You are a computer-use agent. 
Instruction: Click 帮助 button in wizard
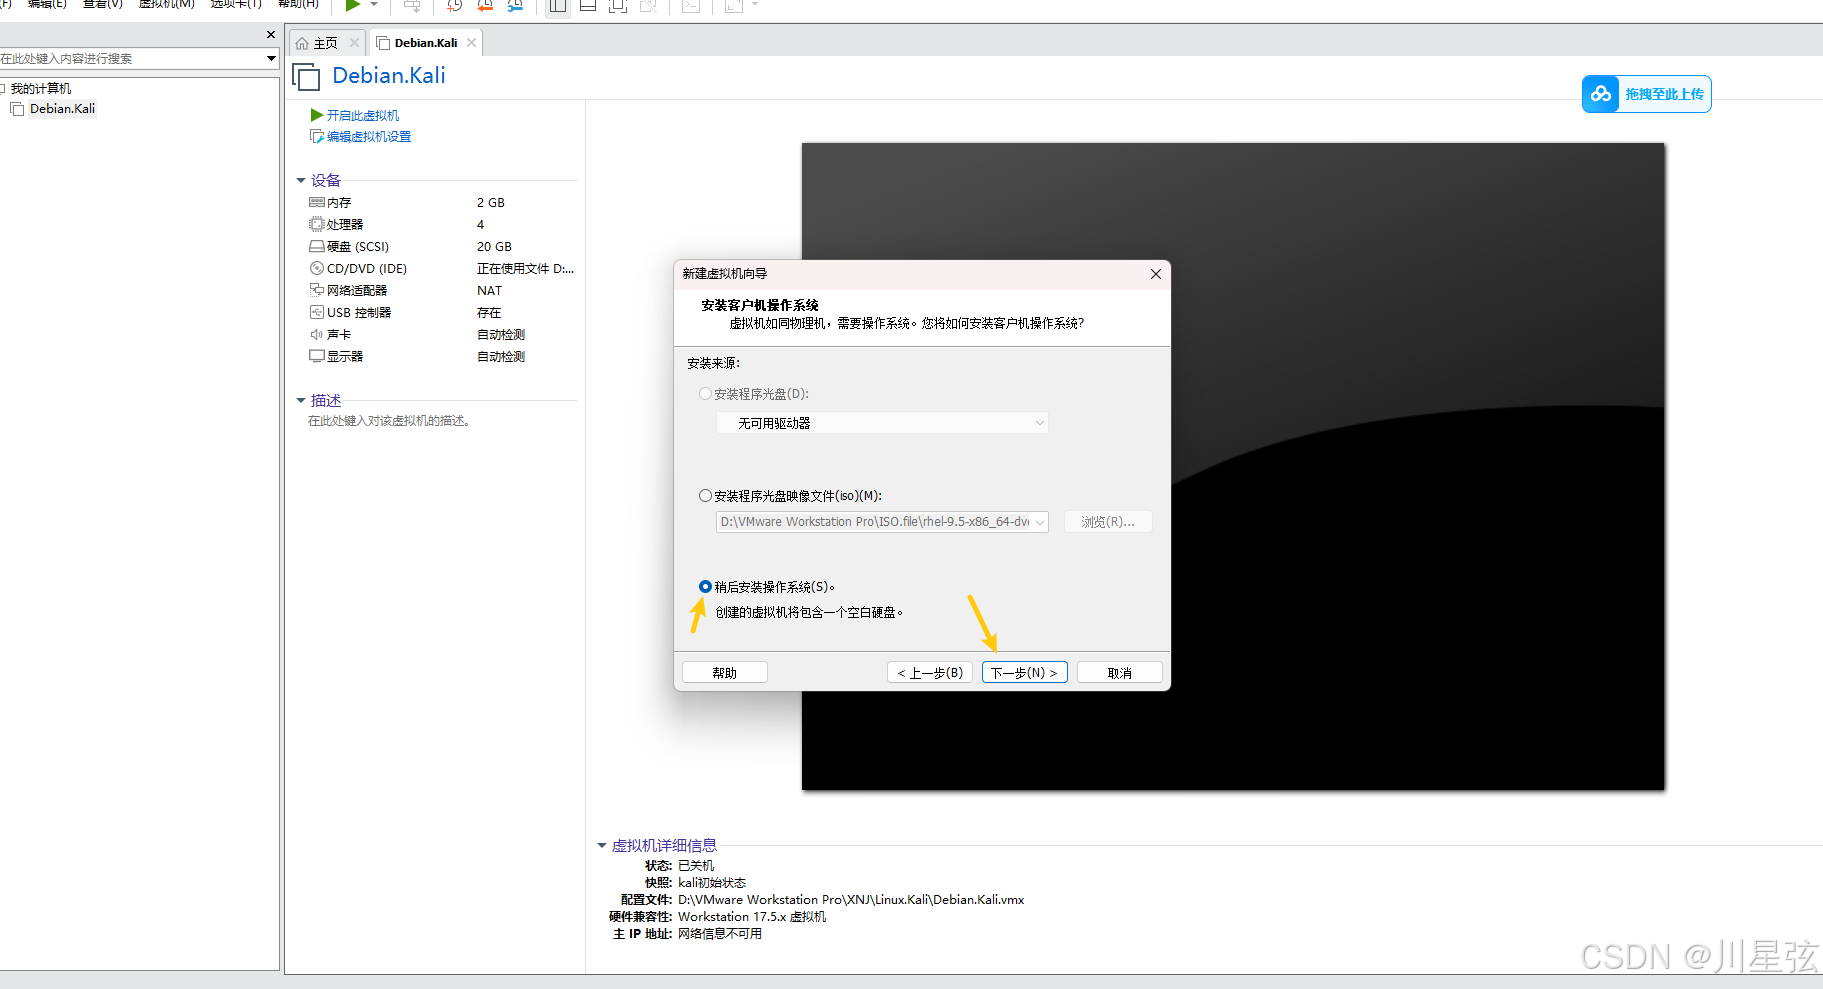[725, 673]
